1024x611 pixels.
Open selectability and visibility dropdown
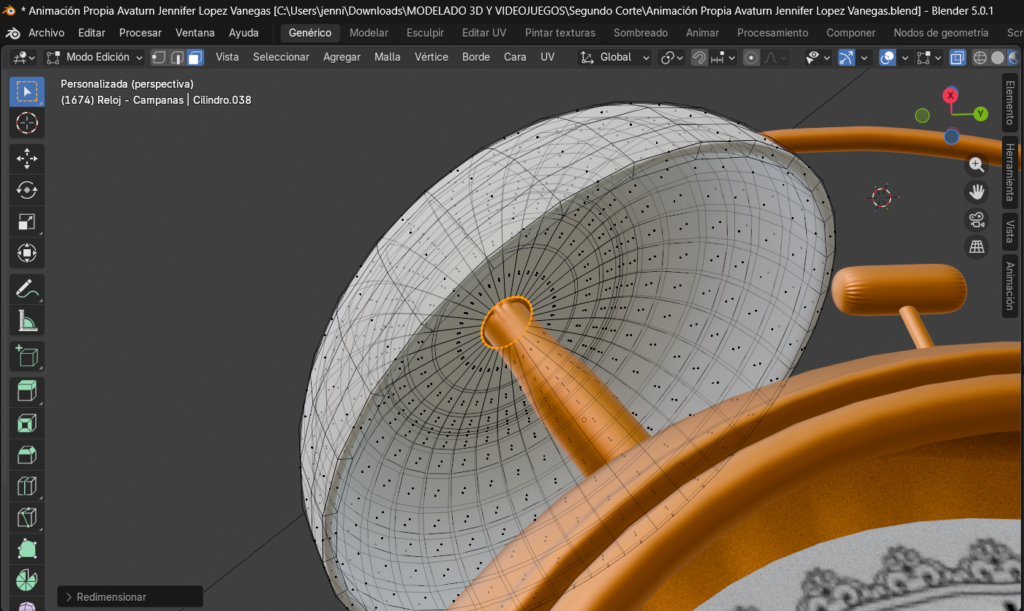817,57
